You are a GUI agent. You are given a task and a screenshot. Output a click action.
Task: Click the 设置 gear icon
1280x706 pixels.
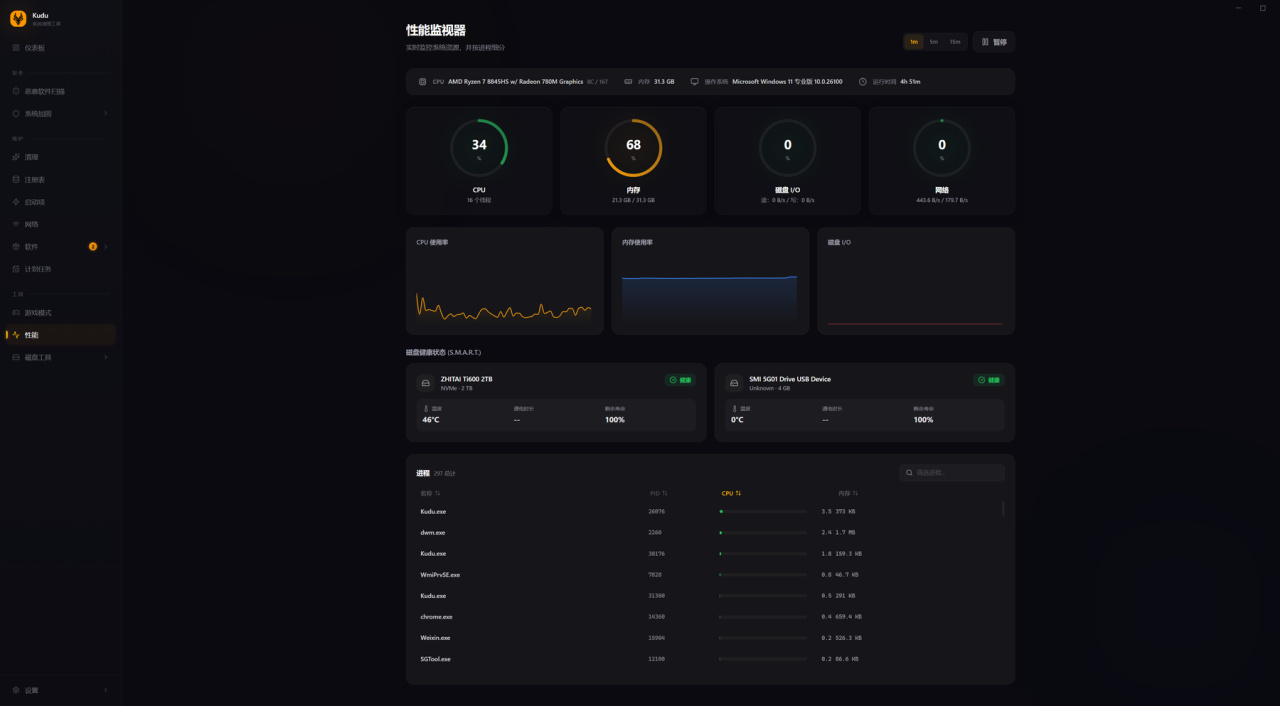[x=15, y=690]
